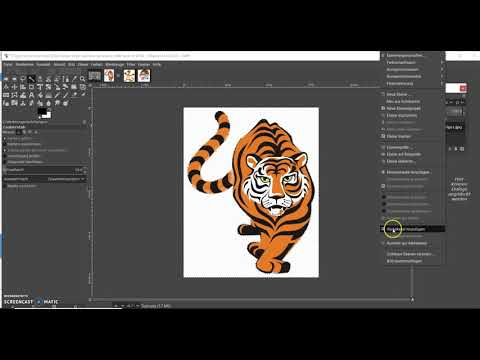Image resolution: width=480 pixels, height=360 pixels.
Task: Choose Ebene skalieren in context menu
Action: click(413, 161)
